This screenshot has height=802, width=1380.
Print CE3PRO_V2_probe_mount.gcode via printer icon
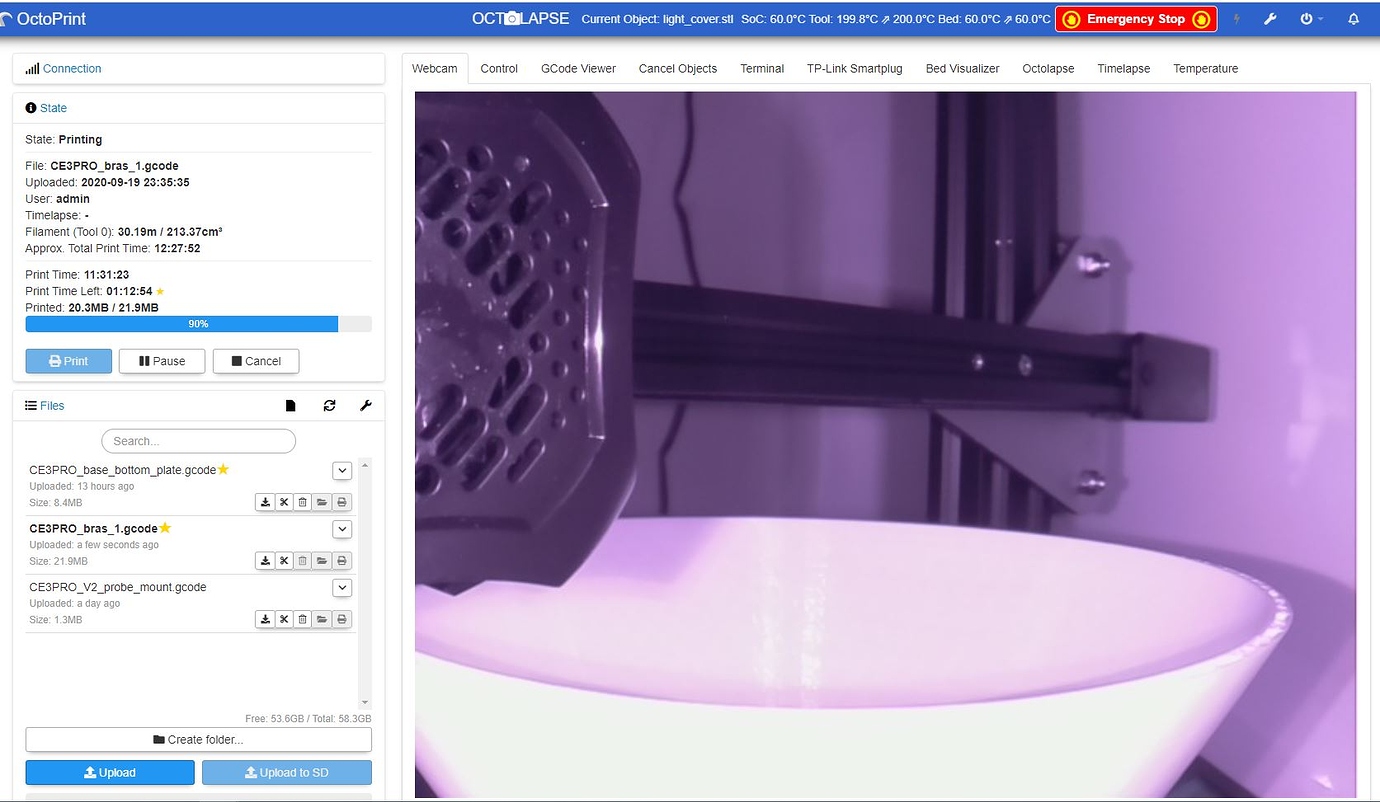pyautogui.click(x=340, y=618)
